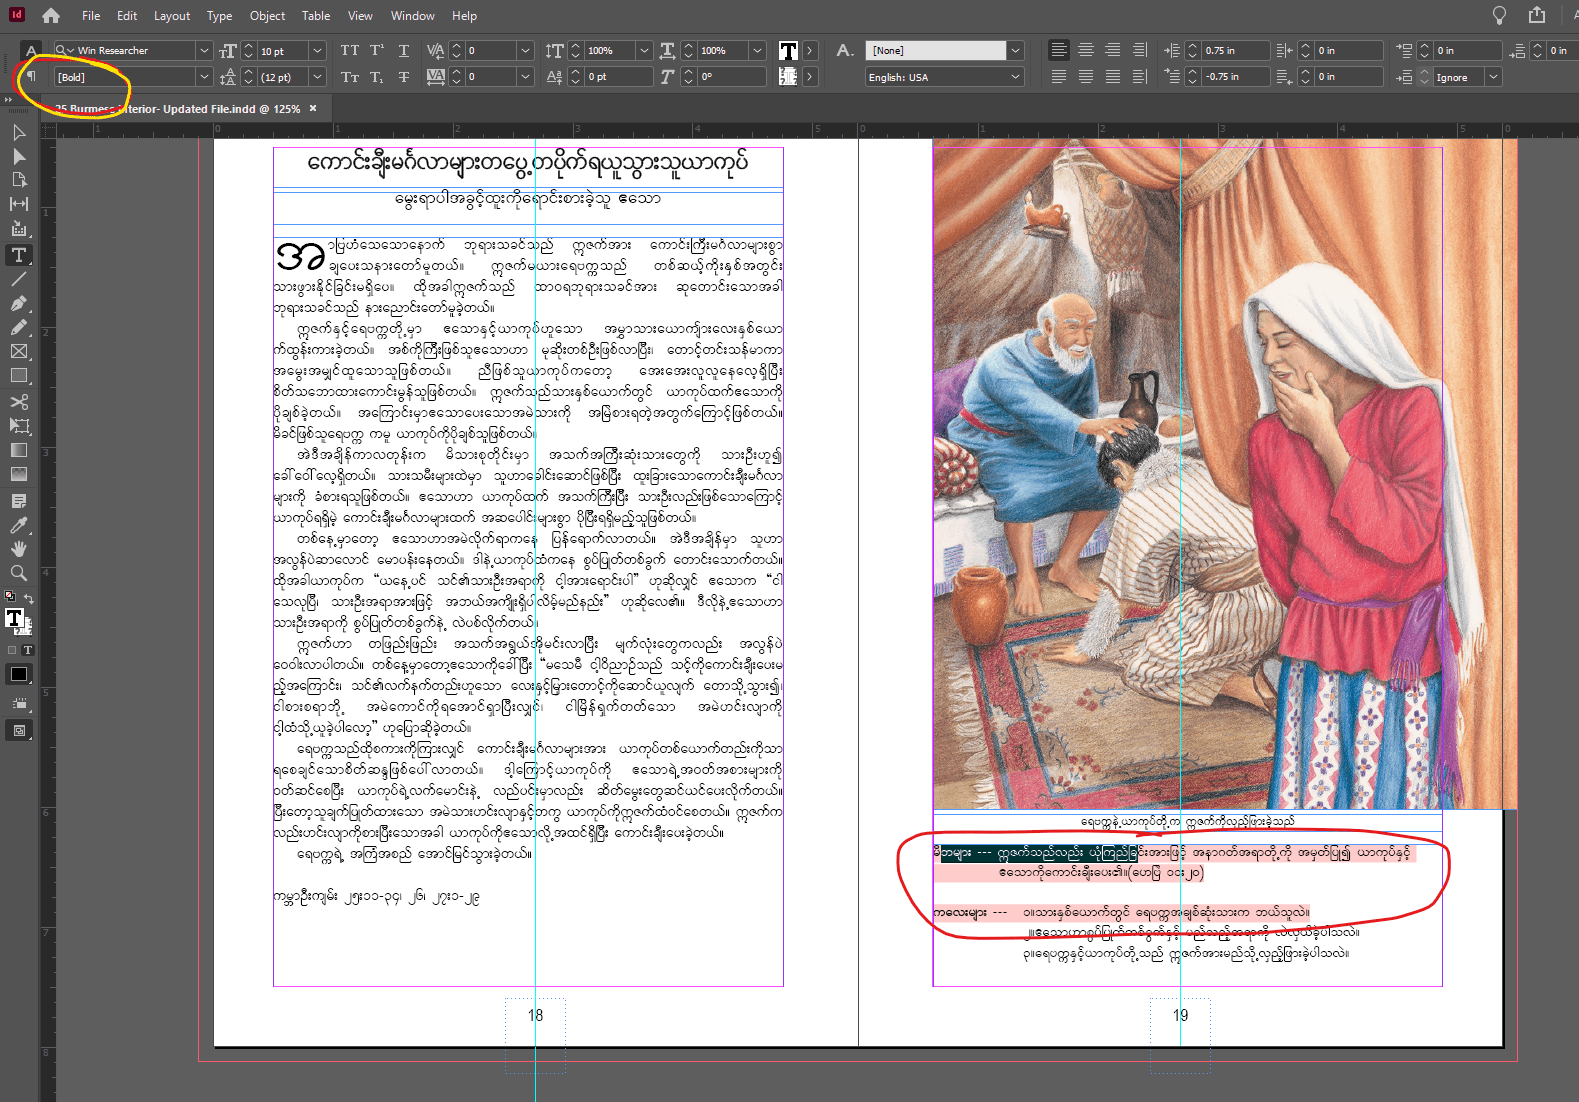1579x1102 pixels.
Task: Set Align Left paragraph alignment
Action: click(x=1059, y=50)
